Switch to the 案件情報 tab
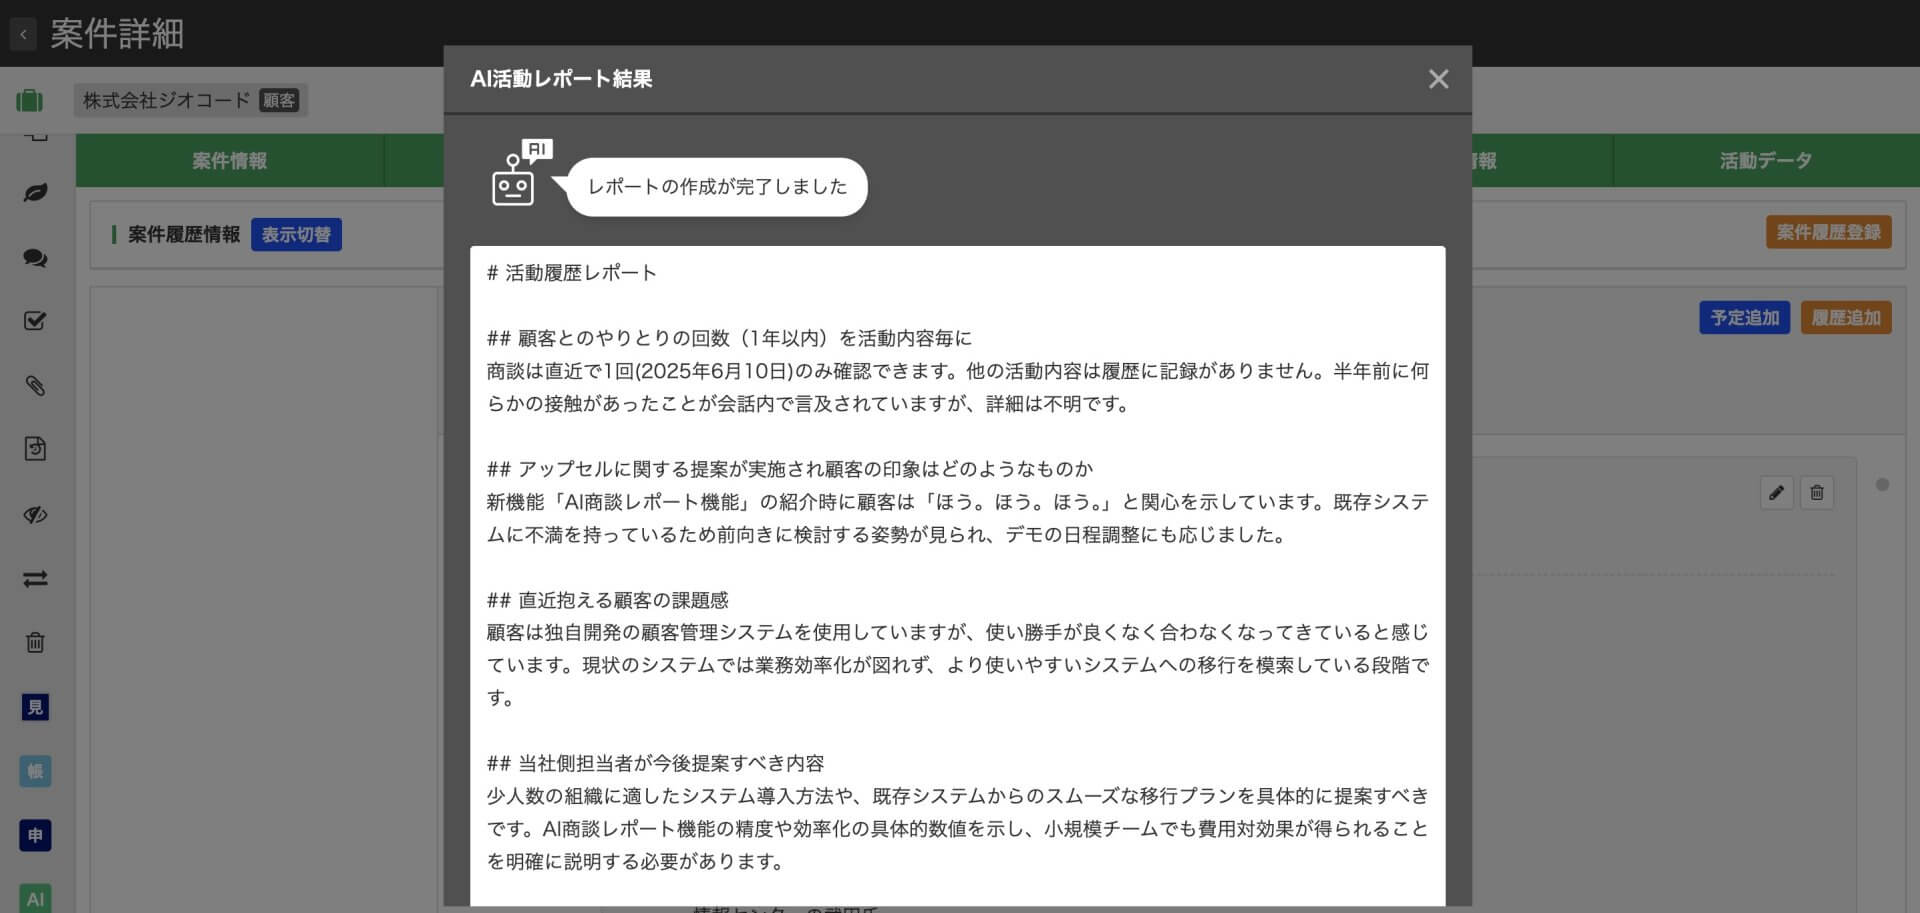This screenshot has width=1920, height=913. click(230, 161)
